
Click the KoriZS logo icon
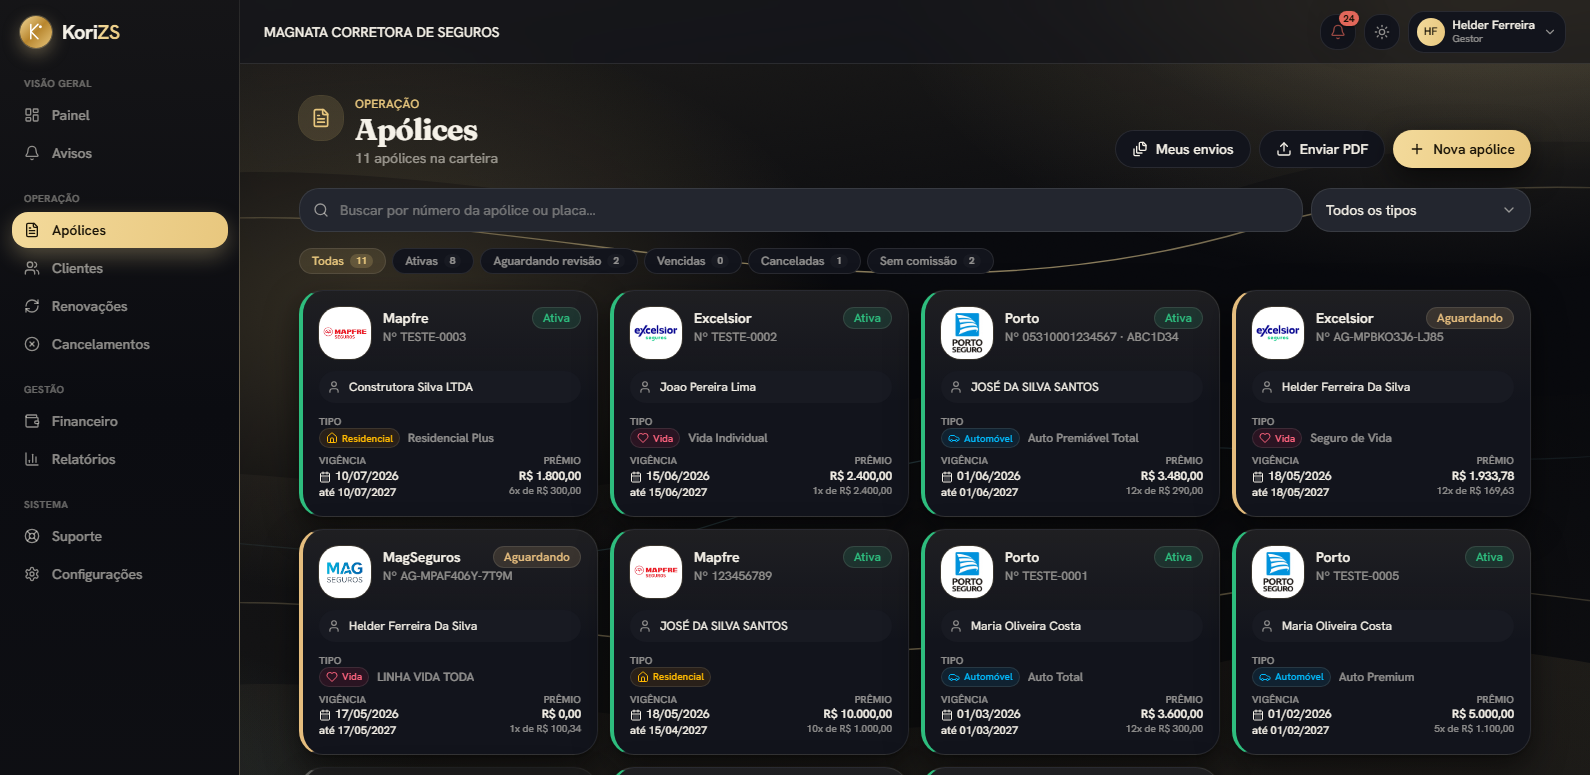(36, 32)
